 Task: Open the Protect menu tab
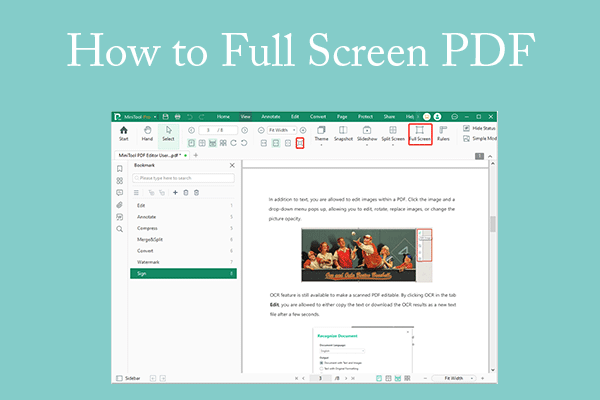click(x=365, y=116)
